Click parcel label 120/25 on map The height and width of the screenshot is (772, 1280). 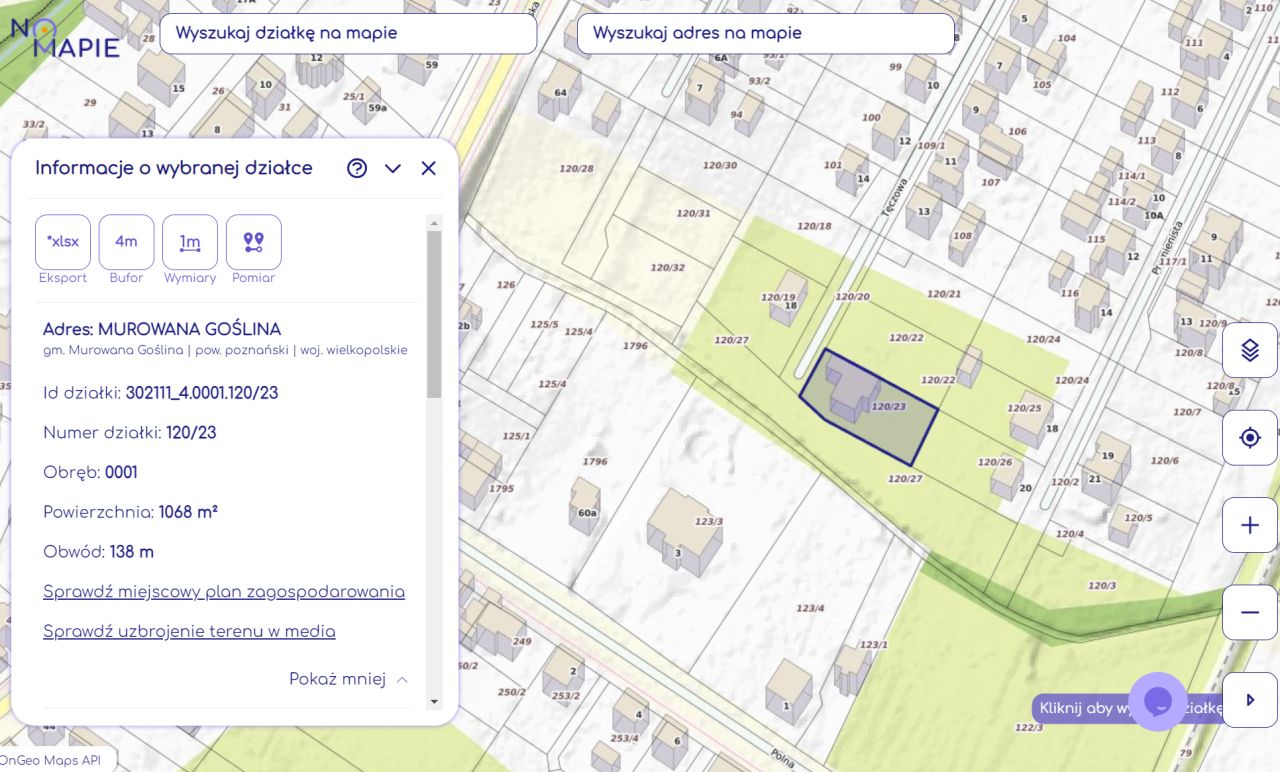point(1024,408)
